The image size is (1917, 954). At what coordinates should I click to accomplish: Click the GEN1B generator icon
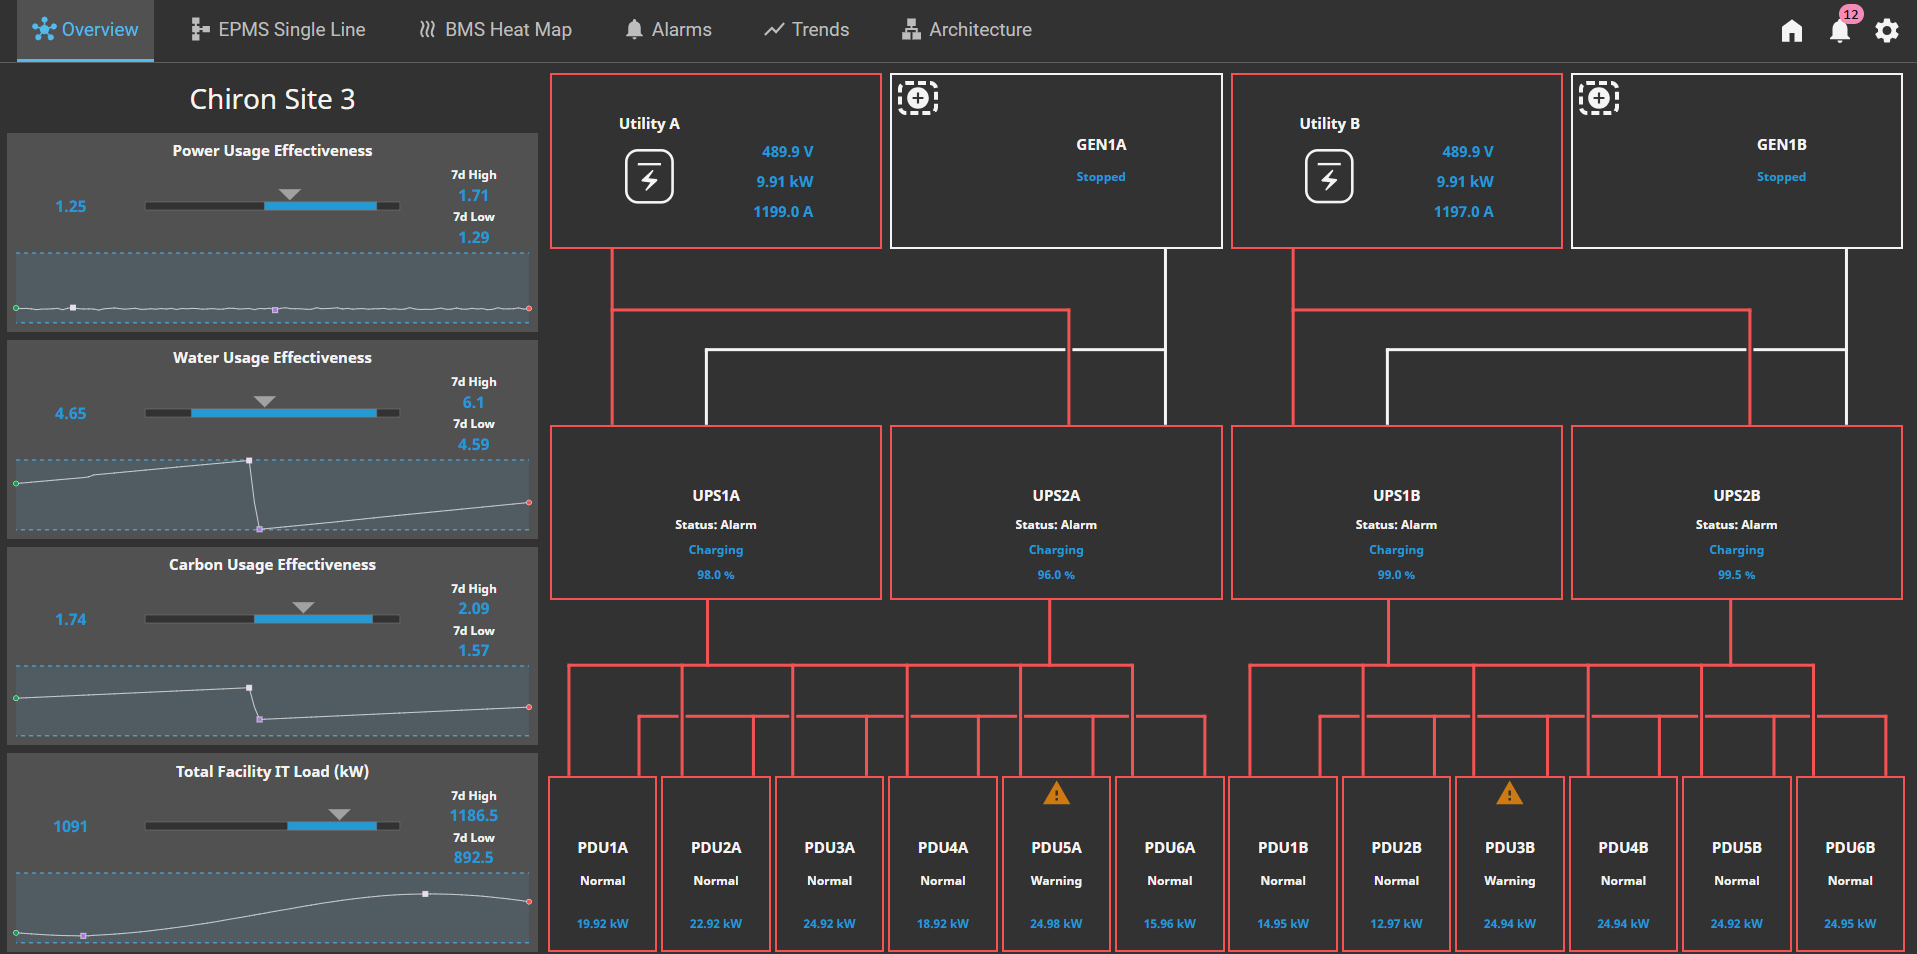tap(1598, 98)
